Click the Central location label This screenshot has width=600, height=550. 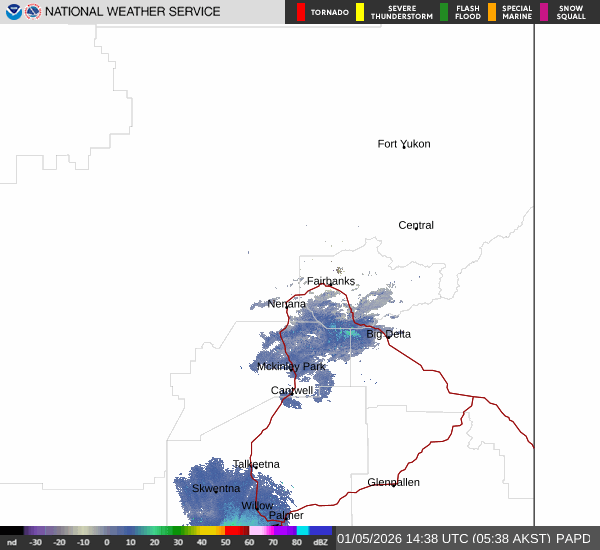416,225
